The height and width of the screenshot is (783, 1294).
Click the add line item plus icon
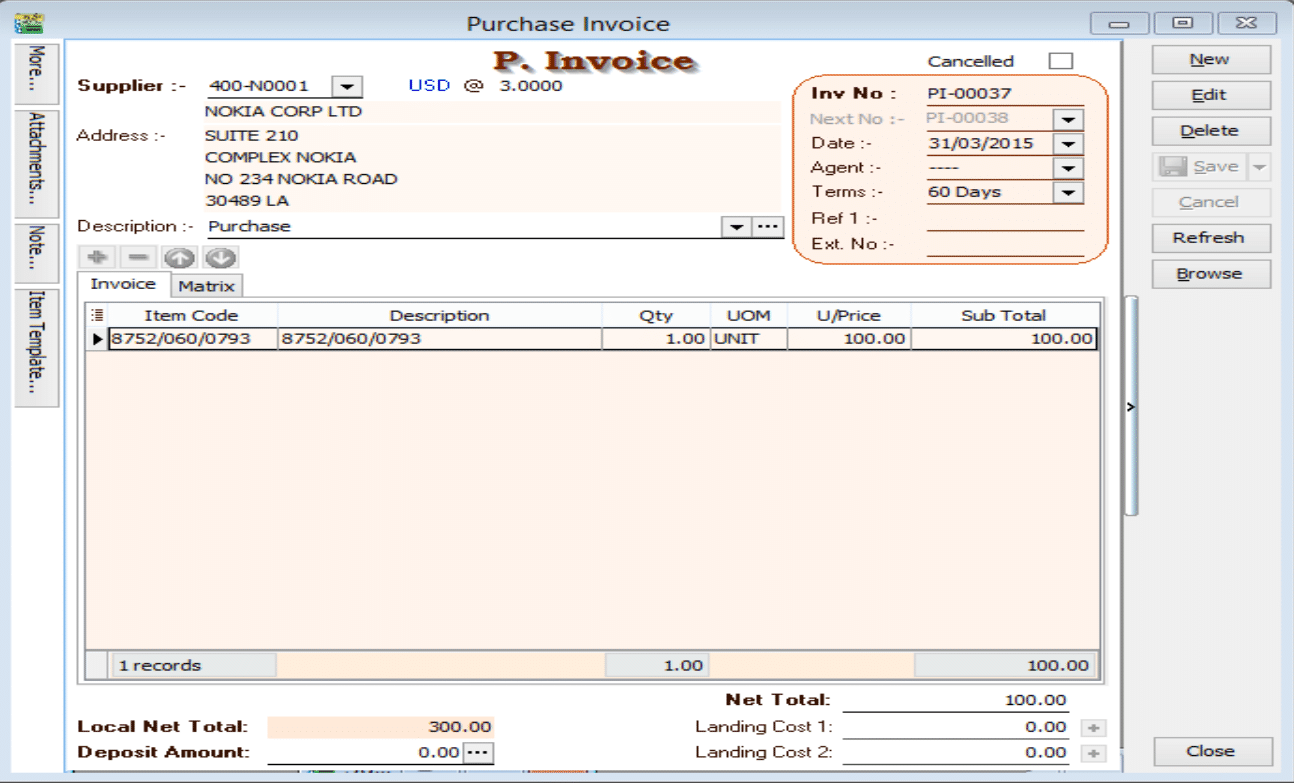97,257
